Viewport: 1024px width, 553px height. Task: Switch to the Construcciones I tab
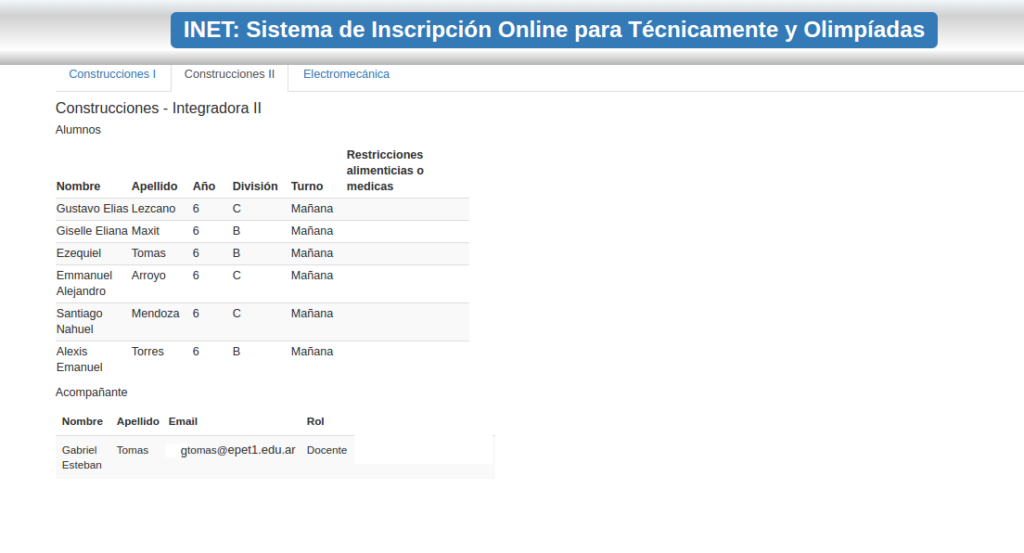(x=112, y=74)
